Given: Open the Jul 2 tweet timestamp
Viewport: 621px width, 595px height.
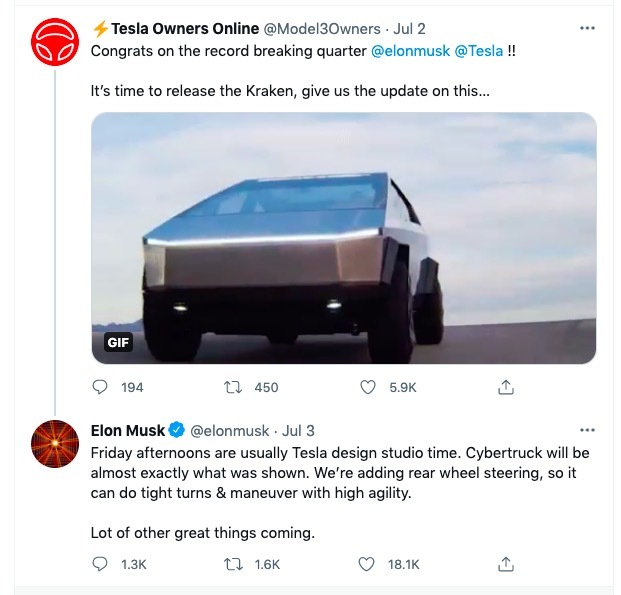Looking at the screenshot, I should click(413, 29).
